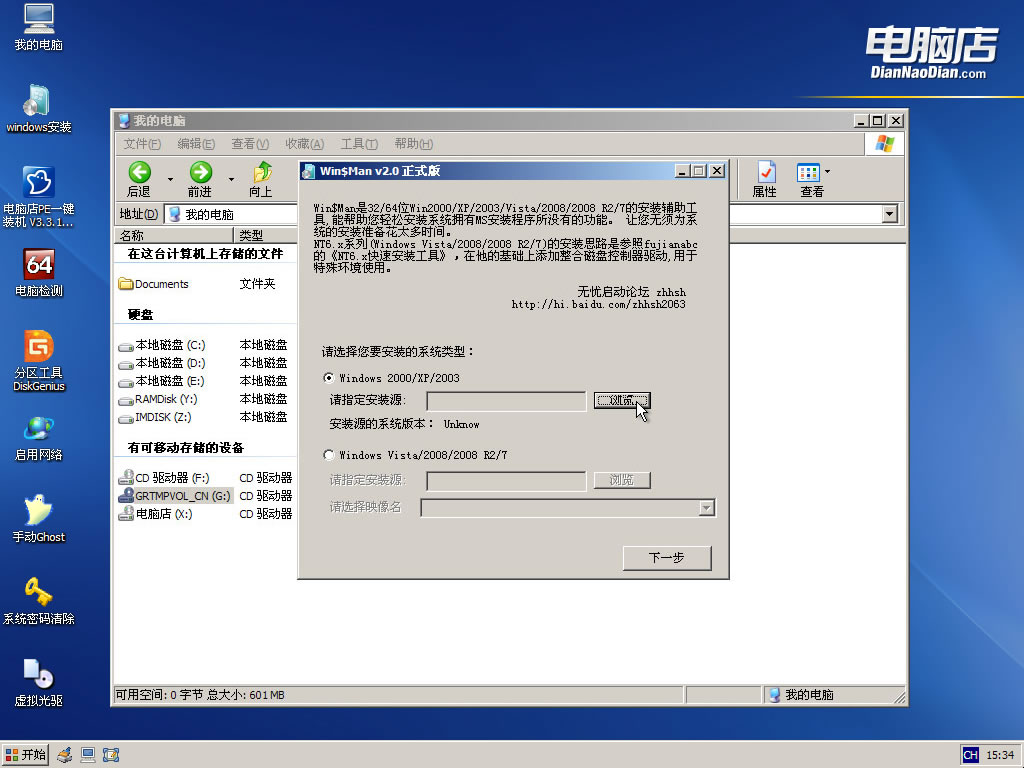This screenshot has height=768, width=1024.
Task: Open dropdown arrow next to 前进
Action: click(231, 179)
